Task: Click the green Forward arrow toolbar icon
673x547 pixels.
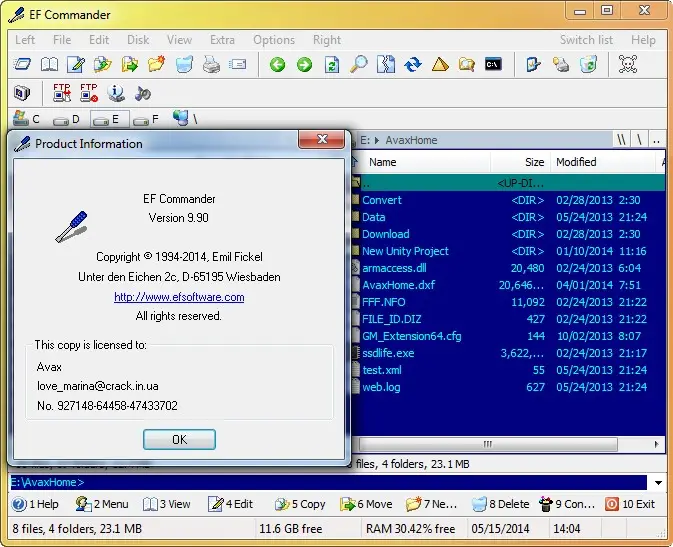Action: point(304,65)
